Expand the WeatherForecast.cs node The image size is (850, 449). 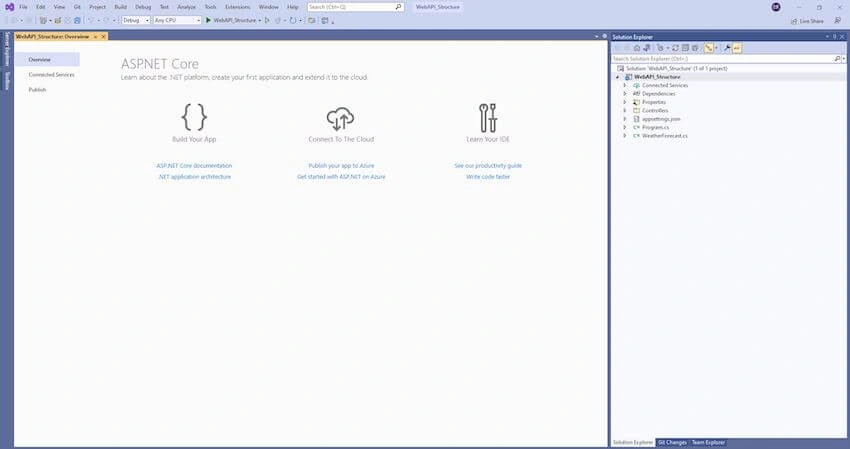(x=625, y=136)
